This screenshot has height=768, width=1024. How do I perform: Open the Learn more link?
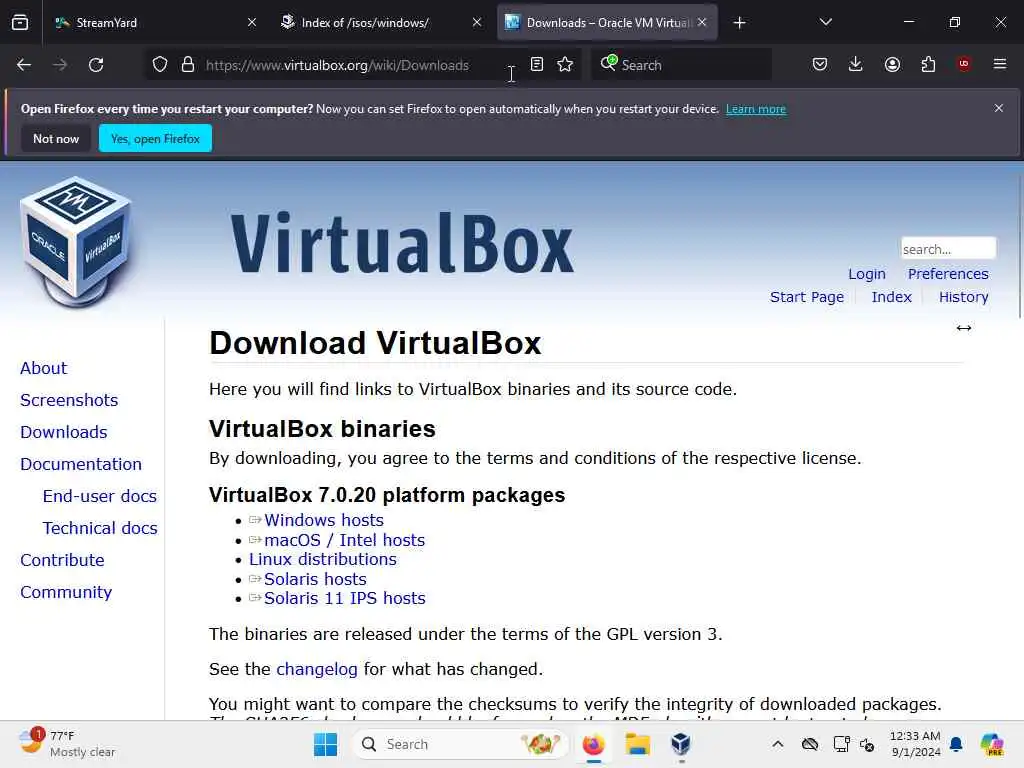click(756, 109)
